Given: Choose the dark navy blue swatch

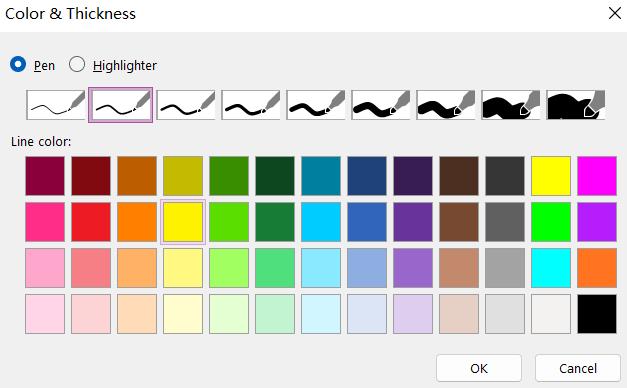Looking at the screenshot, I should click(367, 176).
